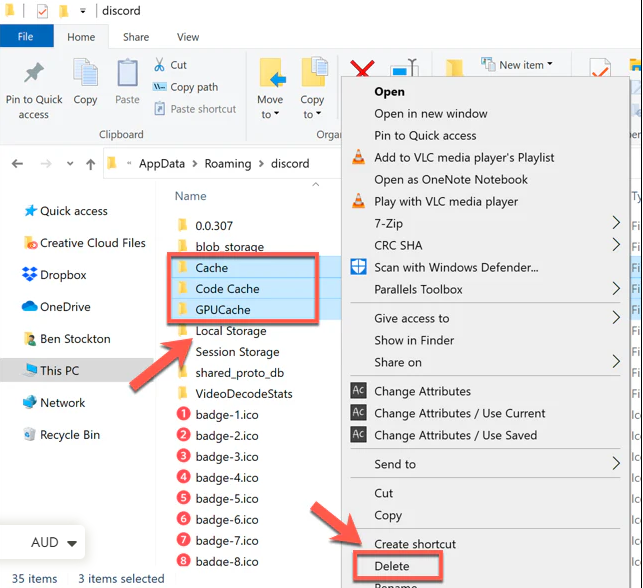Open the recent locations dropdown arrow

point(70,164)
